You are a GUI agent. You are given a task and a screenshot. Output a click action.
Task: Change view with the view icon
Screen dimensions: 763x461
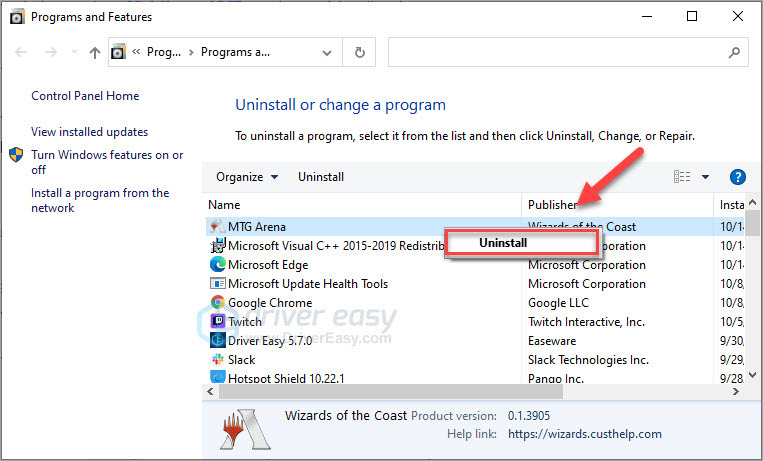[682, 177]
